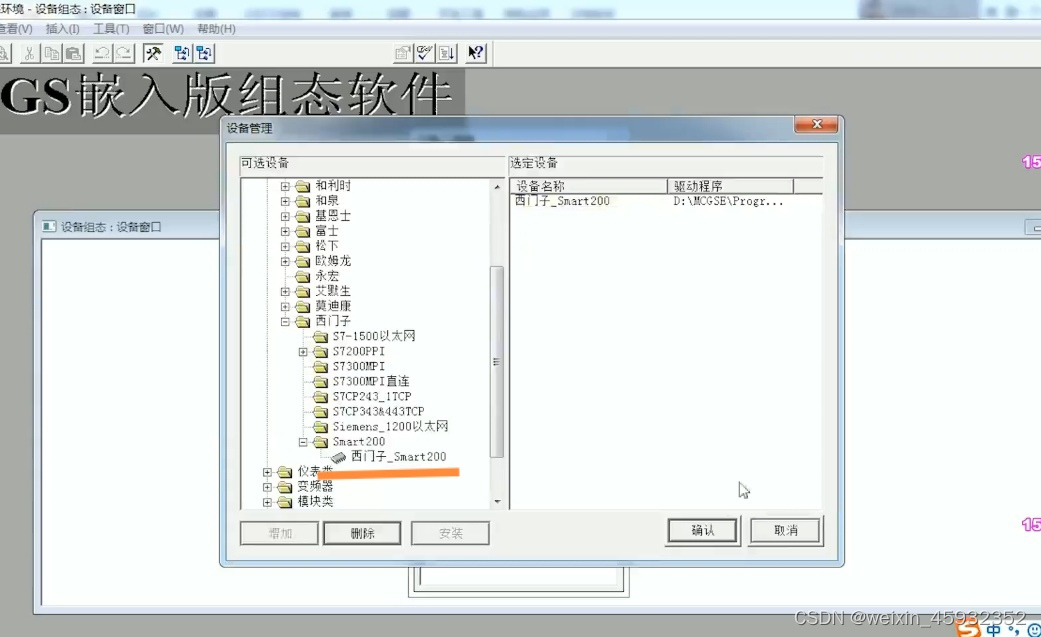Click the D:\MCGSE\Progr... driver path cell
Screen dimensions: 1041x637
[728, 201]
